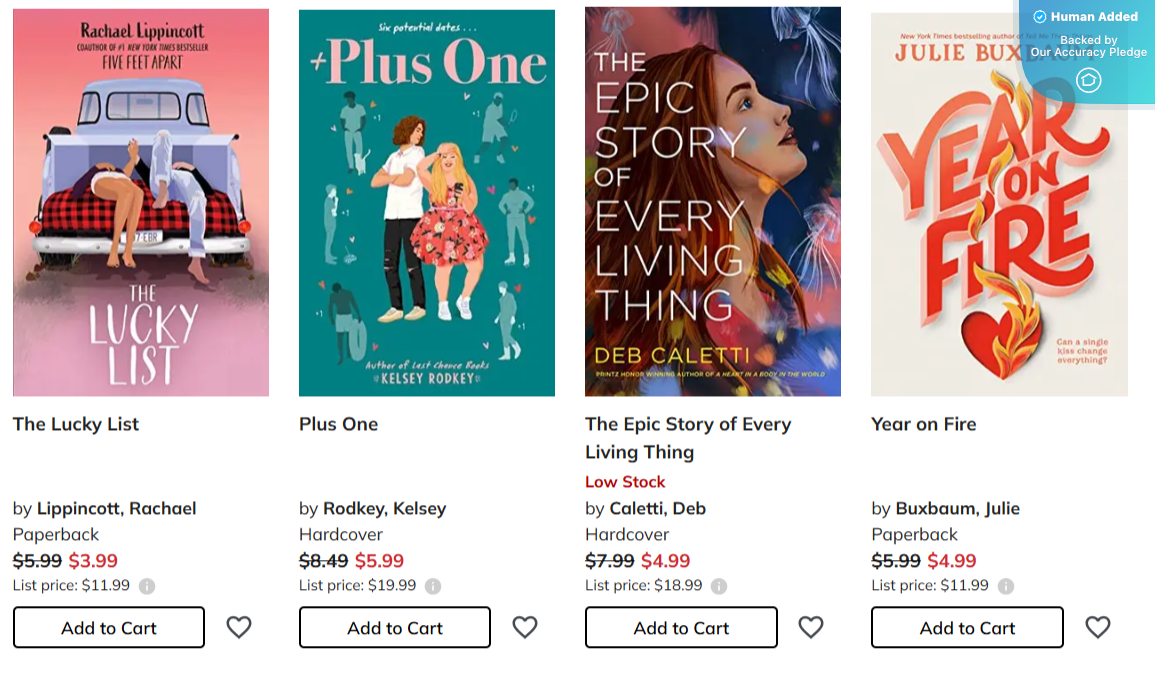Open the Epic Story of Every Living Thing page
The height and width of the screenshot is (692, 1155).
pyautogui.click(x=688, y=437)
